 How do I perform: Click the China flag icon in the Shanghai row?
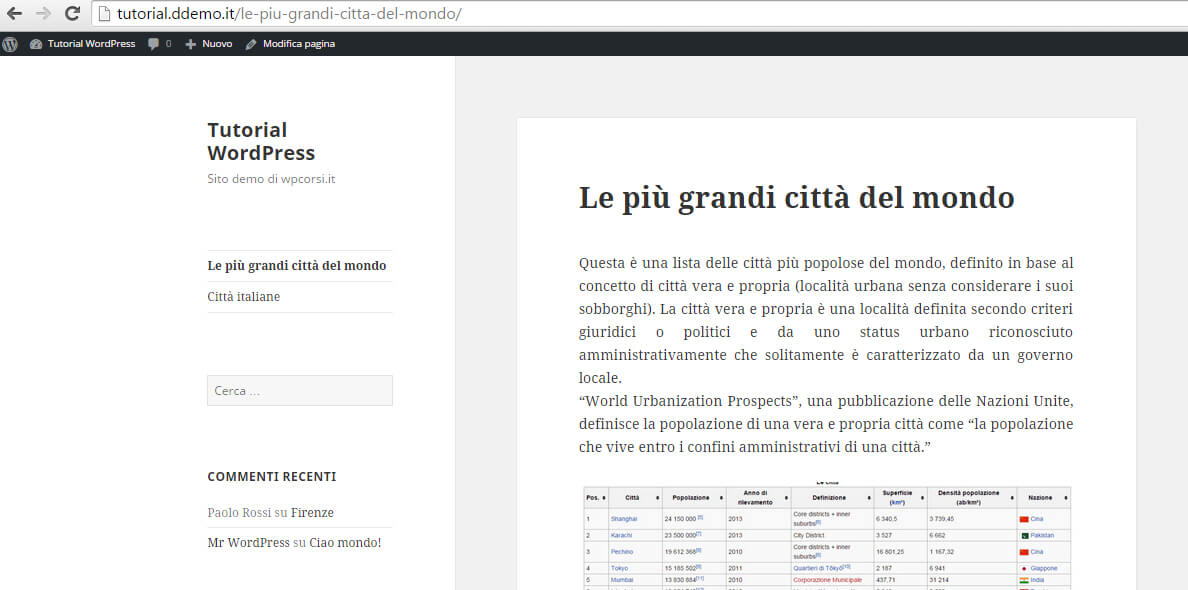[1024, 519]
